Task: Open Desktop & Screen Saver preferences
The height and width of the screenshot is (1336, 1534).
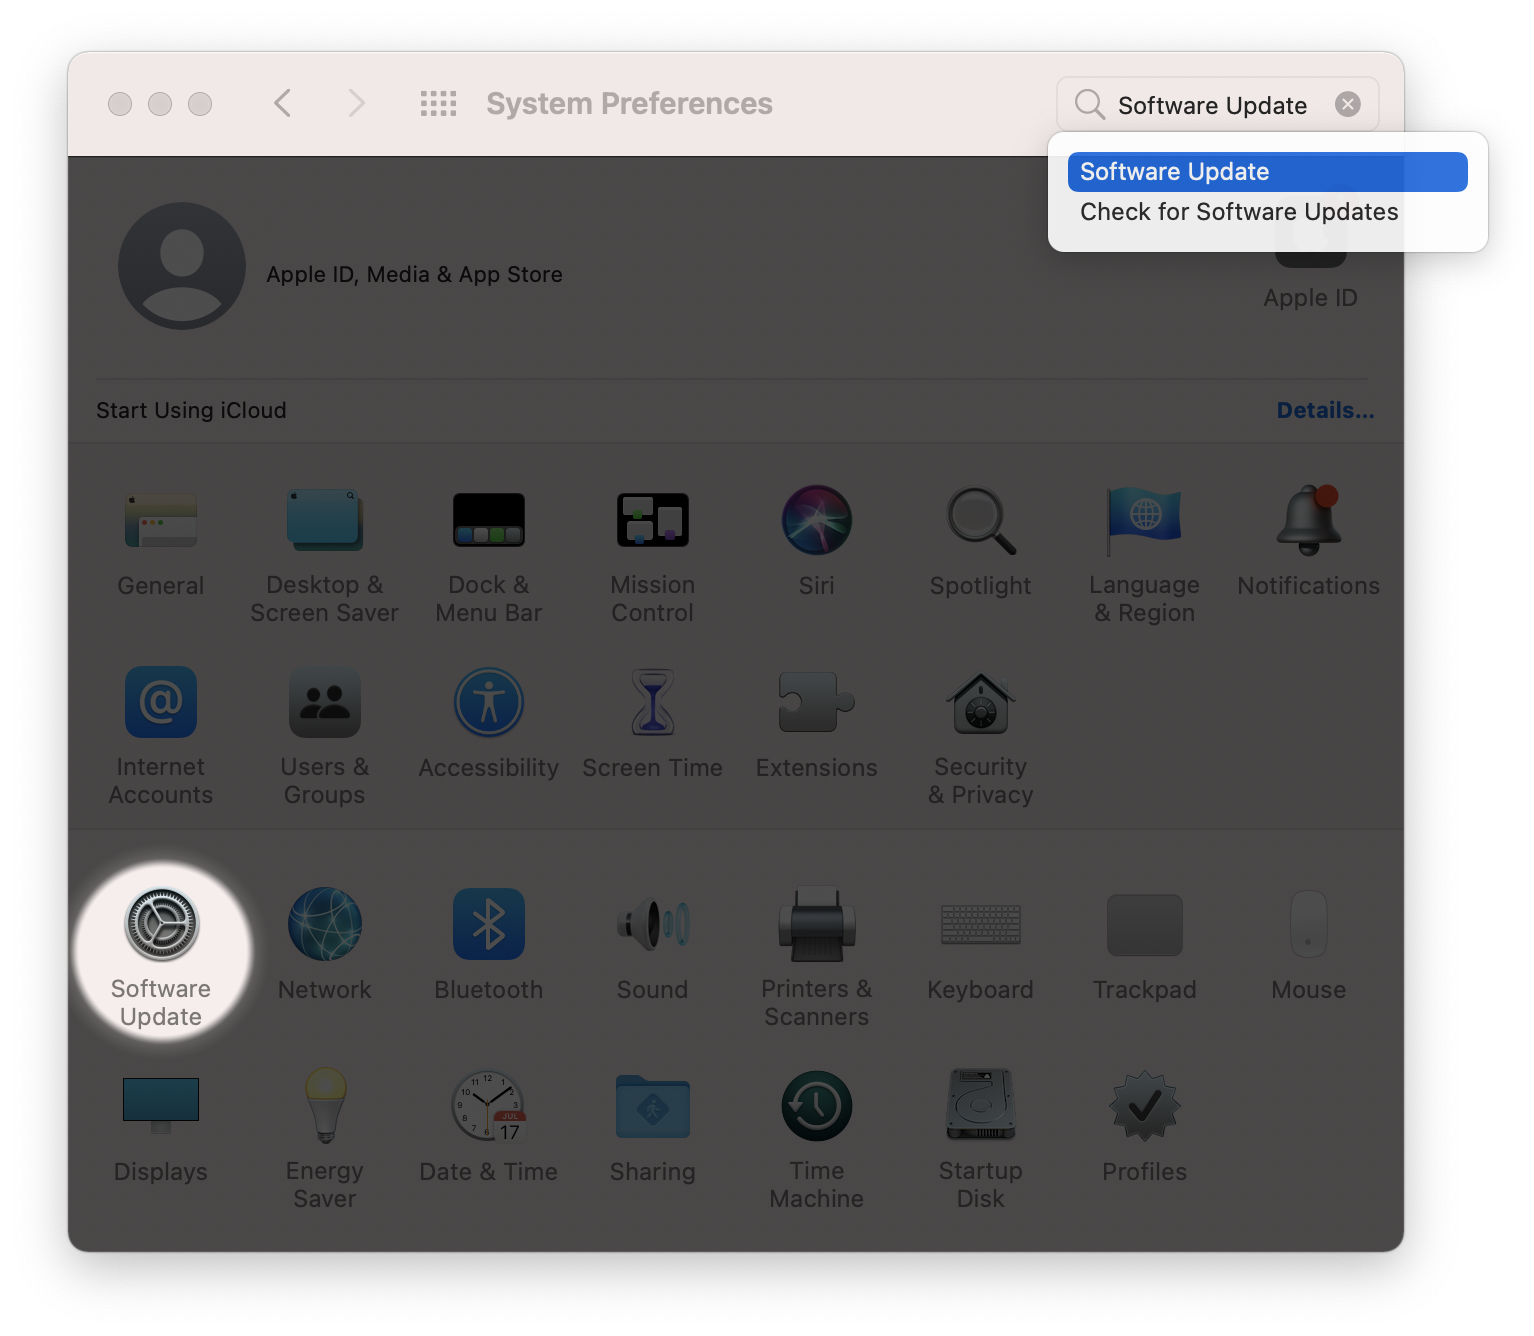Action: click(324, 556)
